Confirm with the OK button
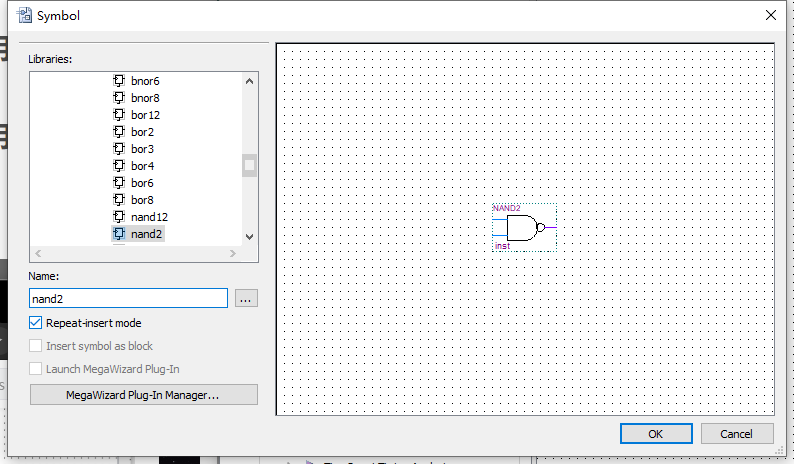The image size is (794, 464). (x=656, y=434)
